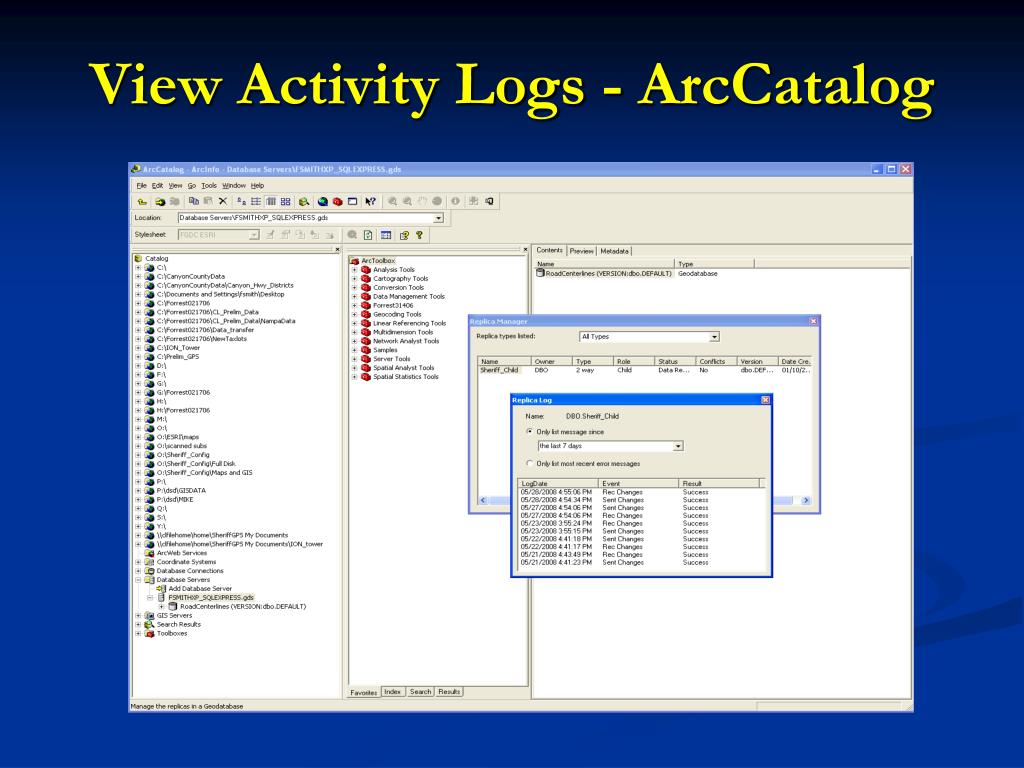Expand the Analysis Tools toolbox
The height and width of the screenshot is (768, 1024).
click(x=355, y=270)
